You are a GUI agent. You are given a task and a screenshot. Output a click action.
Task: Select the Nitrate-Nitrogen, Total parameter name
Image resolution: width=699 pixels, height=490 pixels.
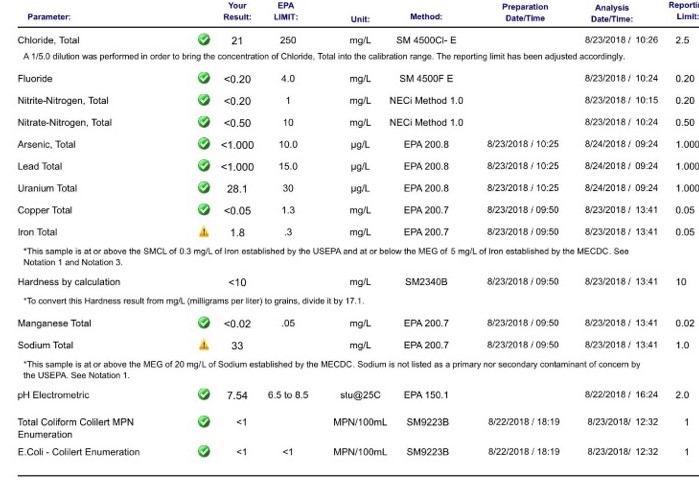tap(65, 123)
